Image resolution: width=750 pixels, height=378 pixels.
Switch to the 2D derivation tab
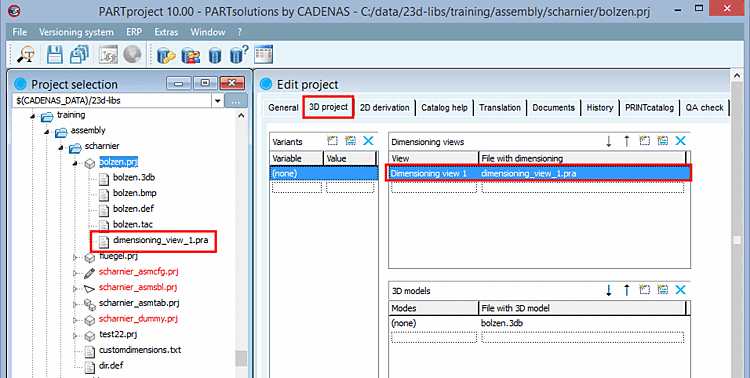pos(385,108)
